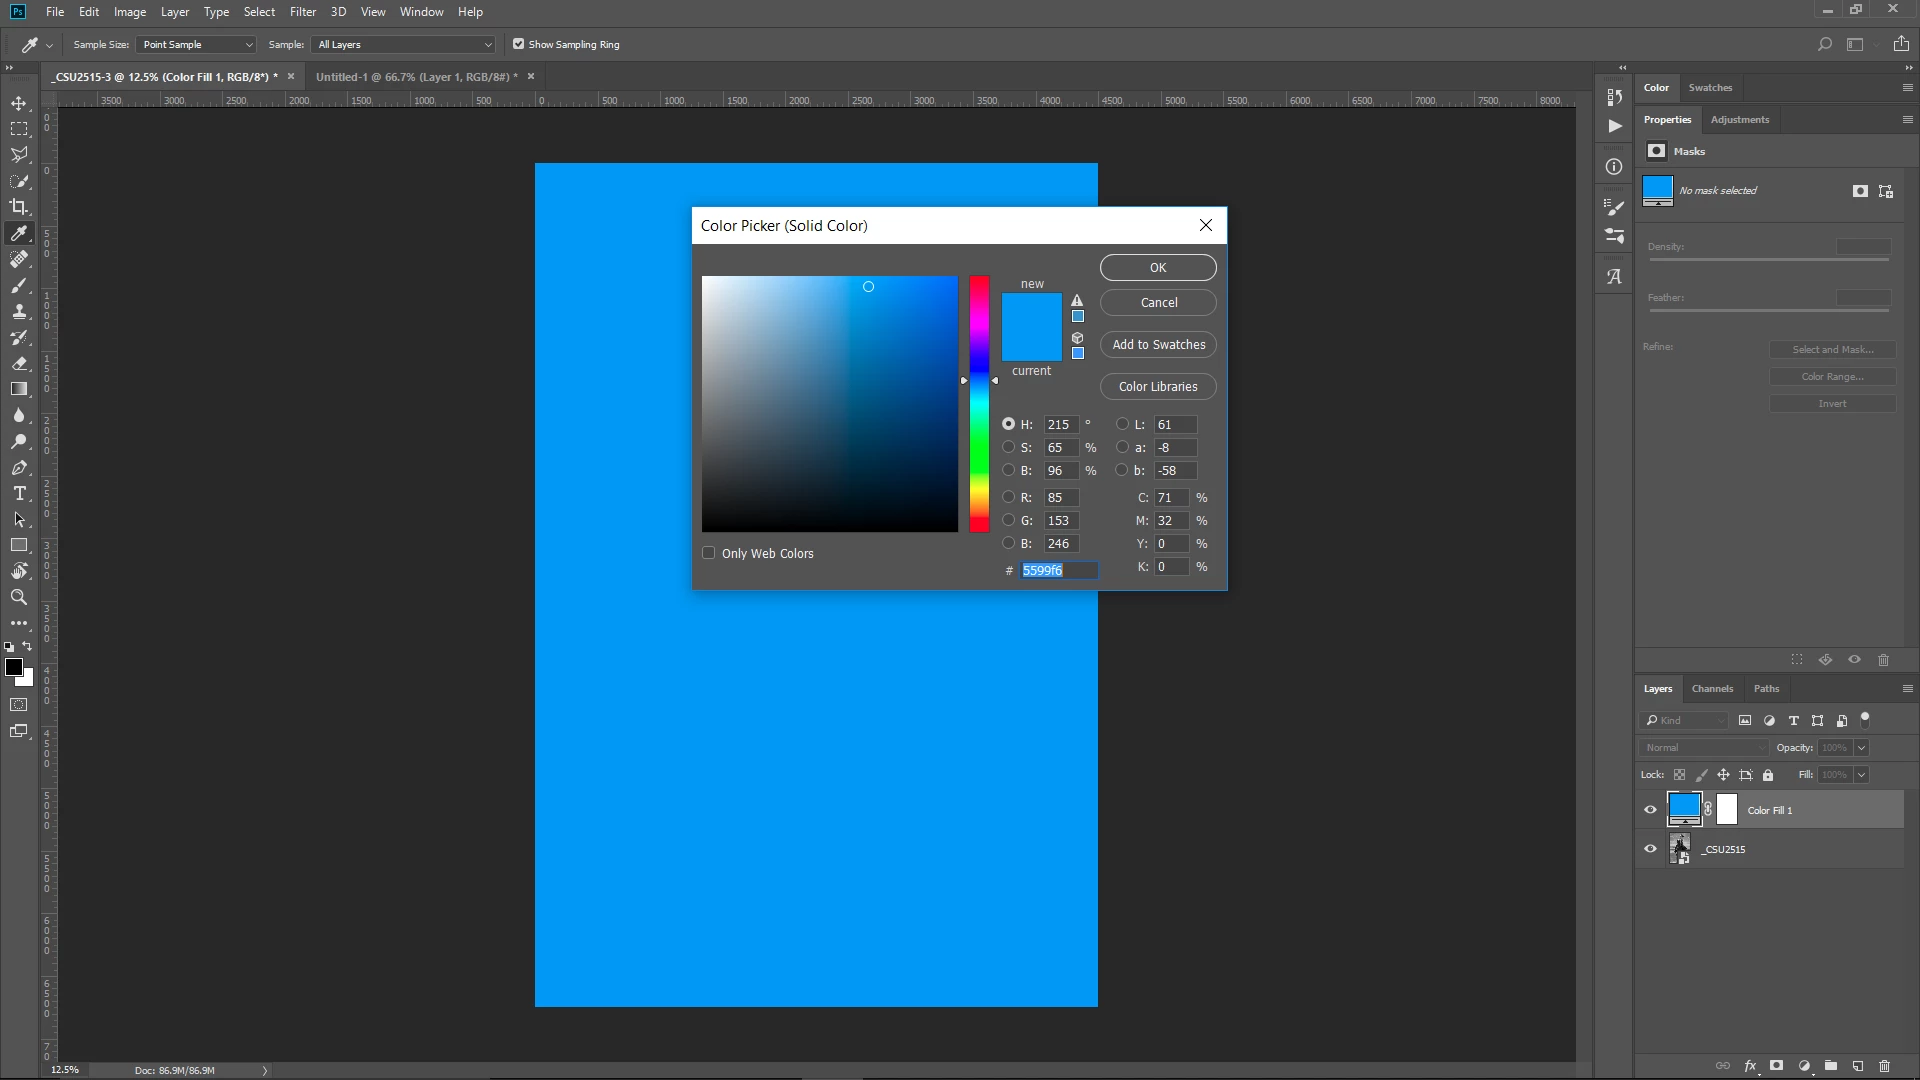Open the layer Opacity dropdown arrow
Image resolution: width=1920 pixels, height=1080 pixels.
point(1861,748)
